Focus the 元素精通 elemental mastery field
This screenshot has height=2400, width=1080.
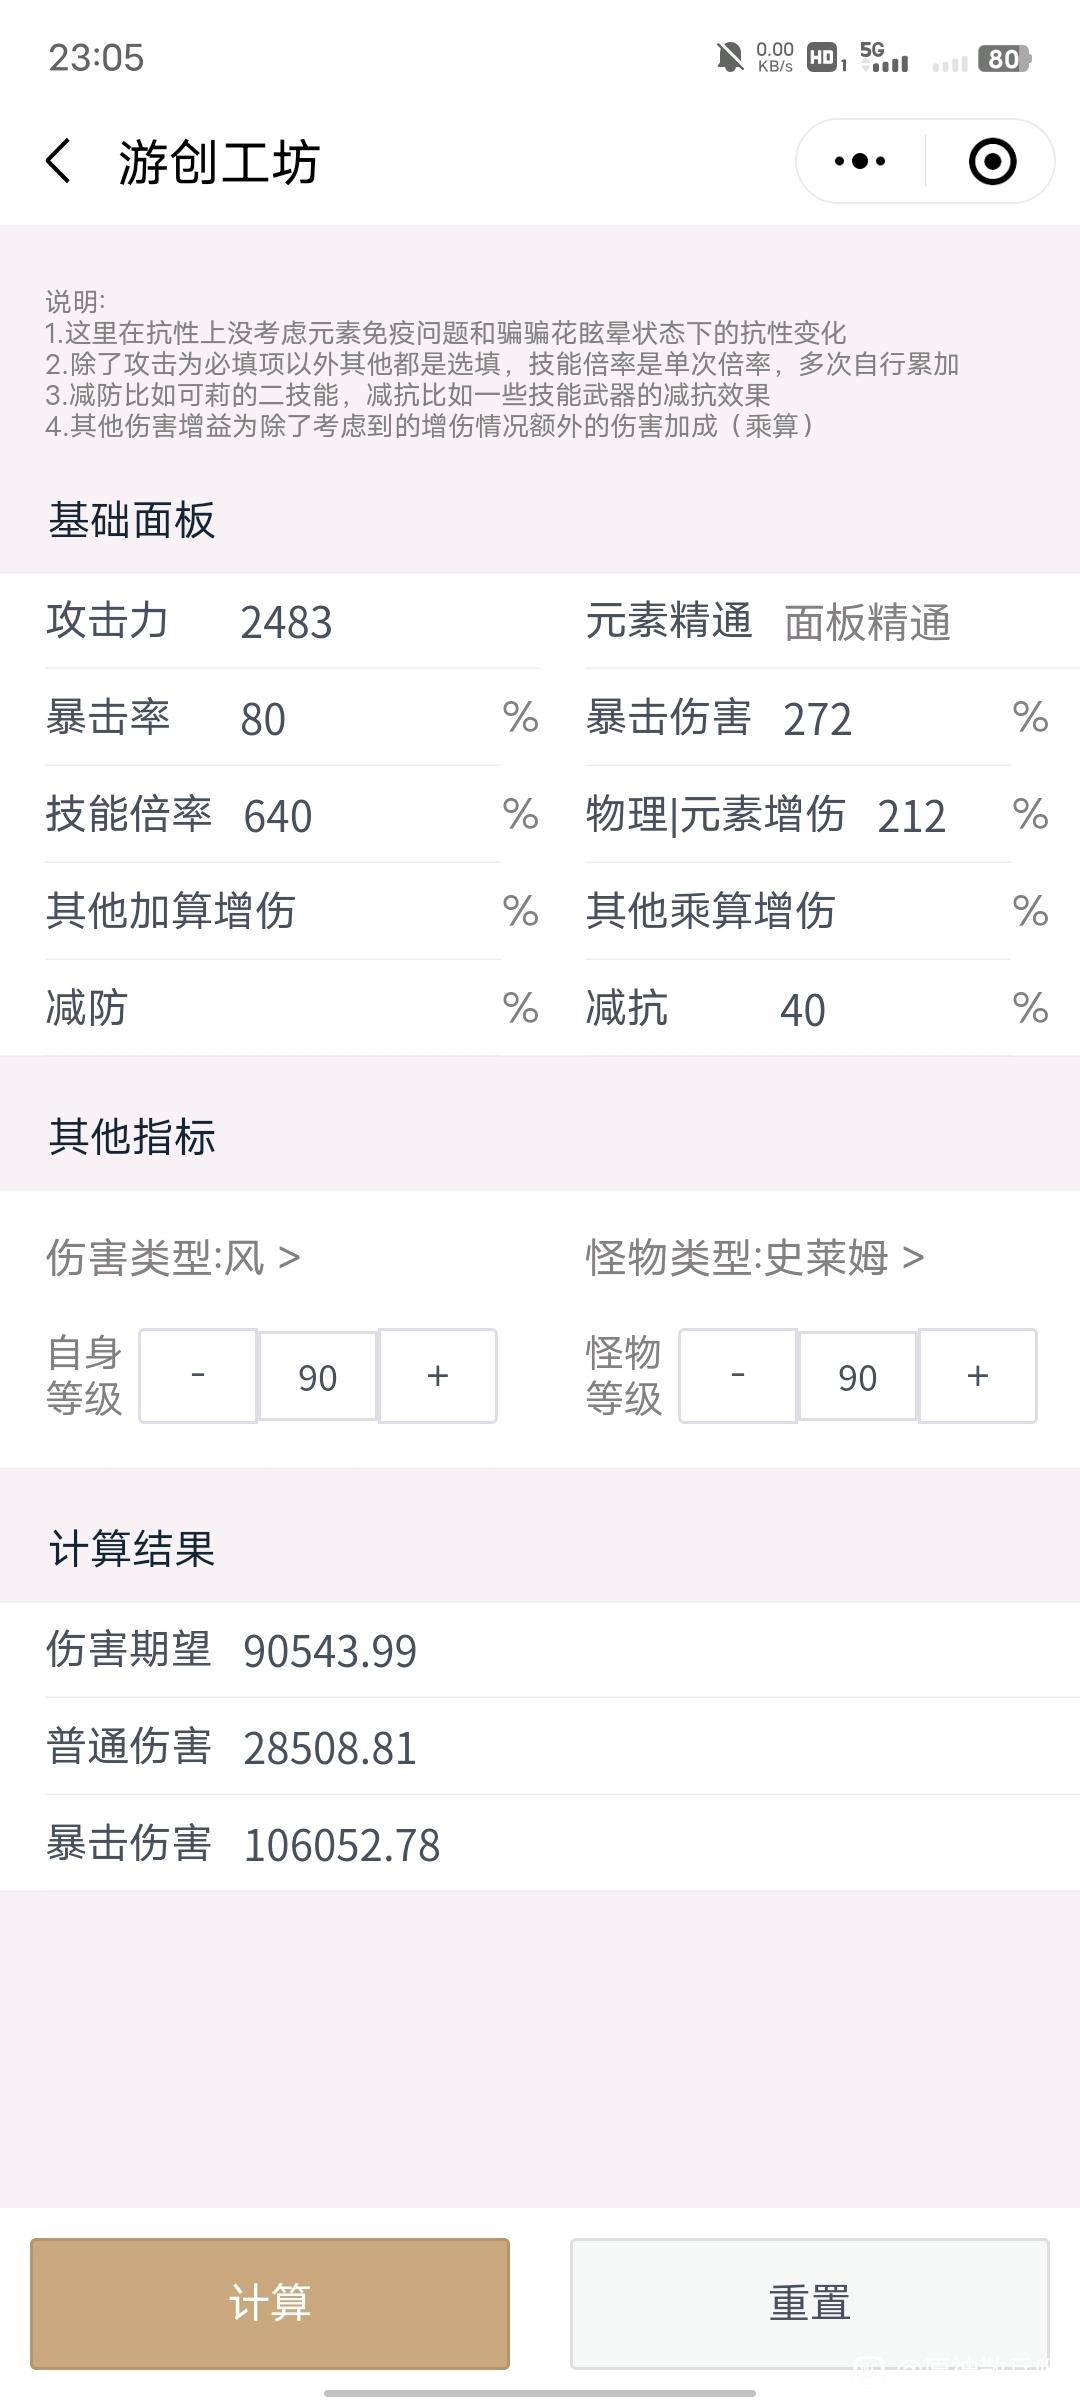coord(900,622)
